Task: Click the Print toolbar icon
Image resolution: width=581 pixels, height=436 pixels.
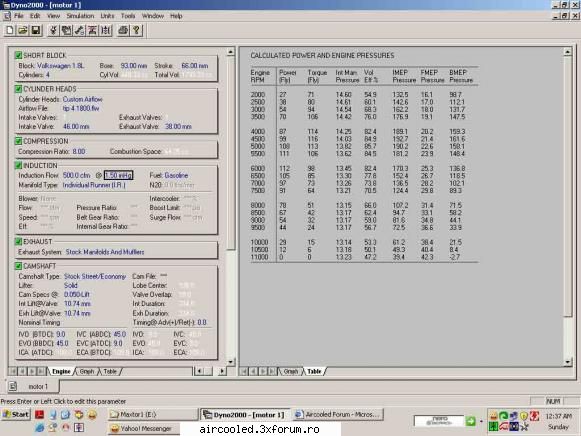Action: pos(123,30)
